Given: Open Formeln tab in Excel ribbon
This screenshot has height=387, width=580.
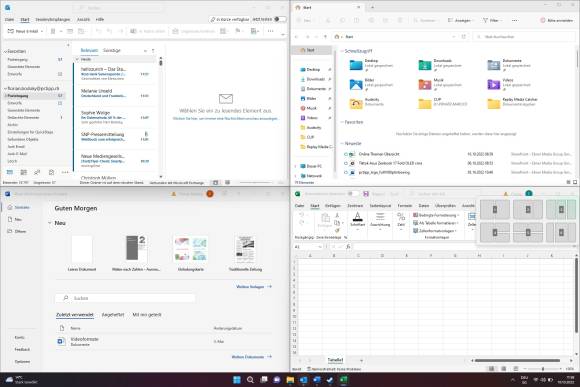Looking at the screenshot, I should click(405, 205).
